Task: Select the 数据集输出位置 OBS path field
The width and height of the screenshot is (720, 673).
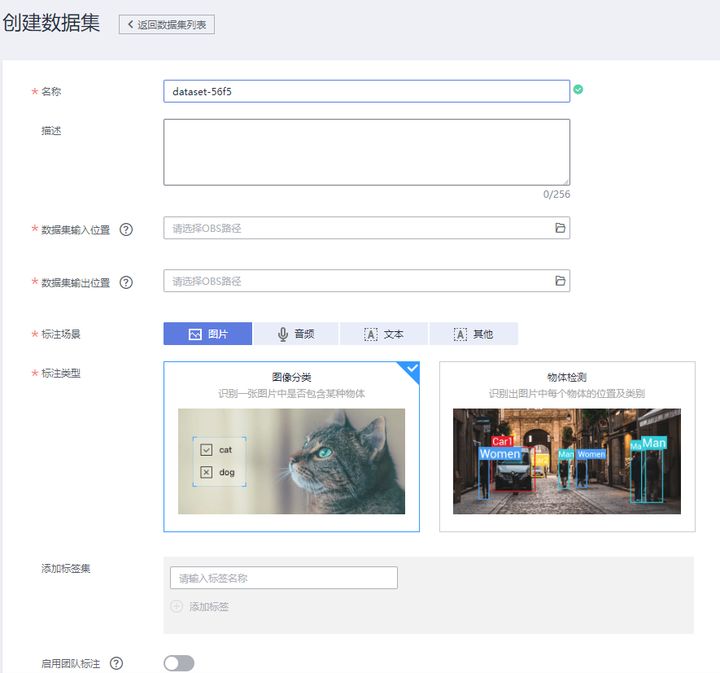Action: [366, 280]
